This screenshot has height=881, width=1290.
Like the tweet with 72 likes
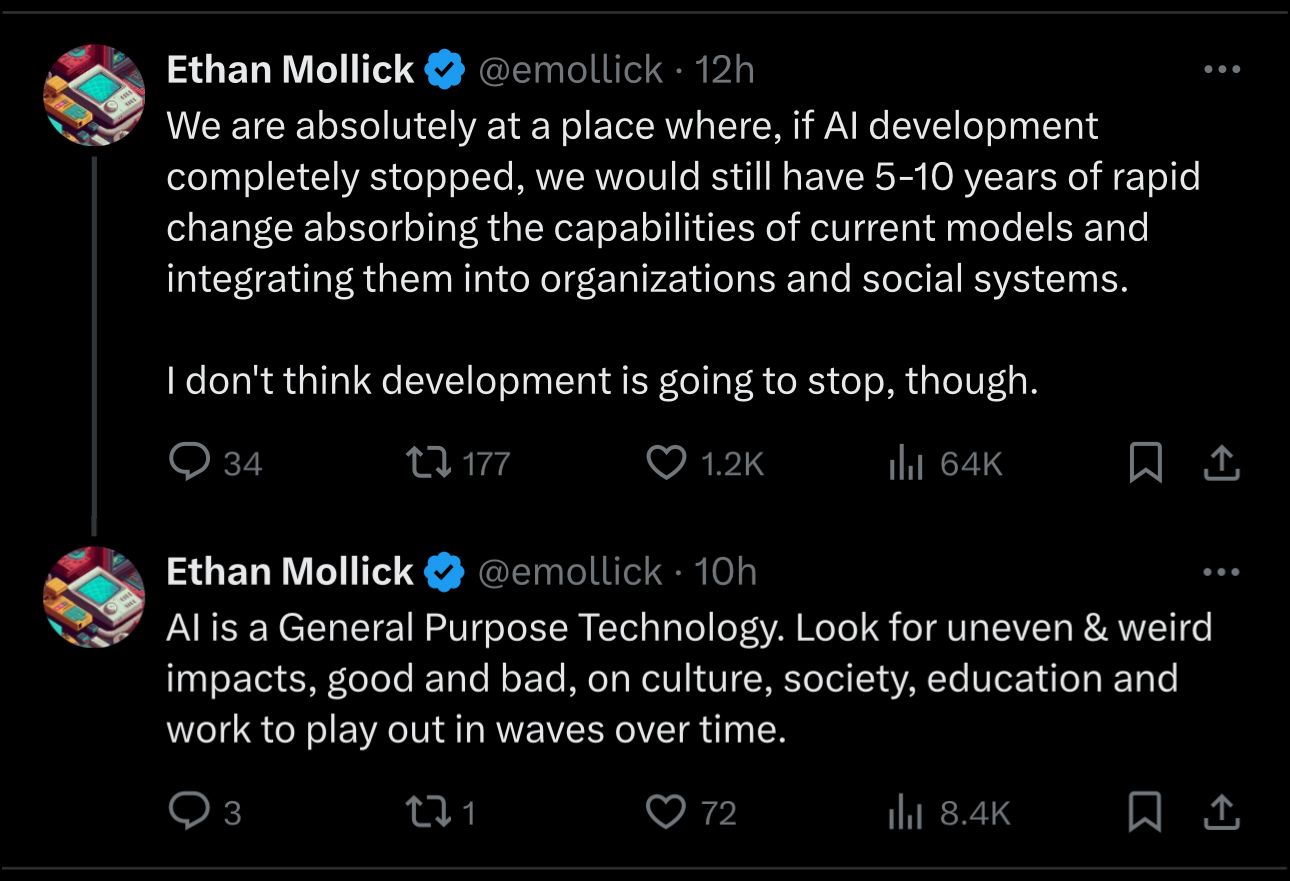(x=666, y=813)
